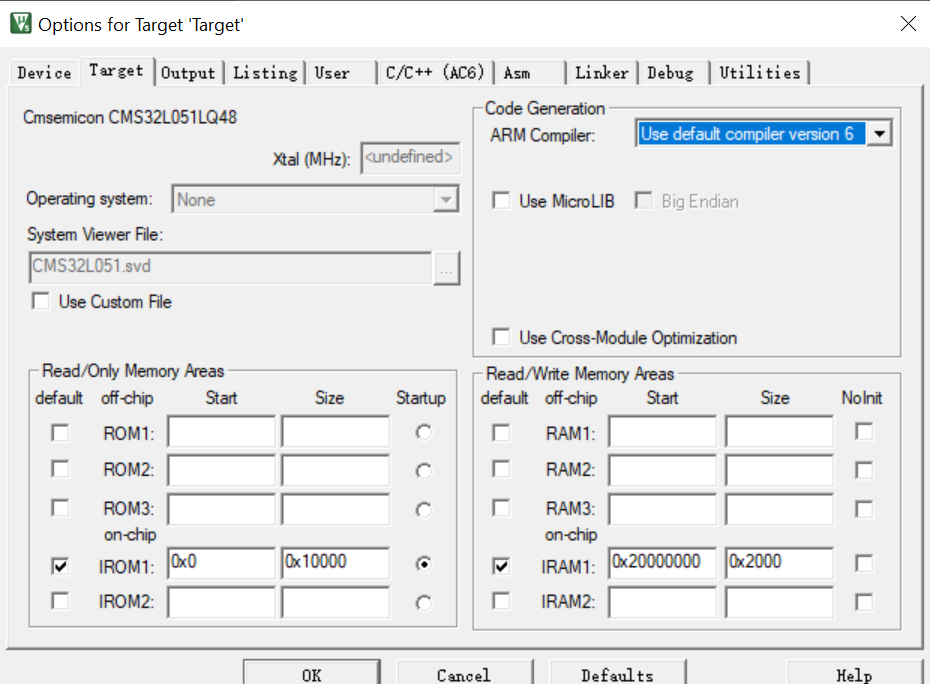Image resolution: width=930 pixels, height=684 pixels.
Task: Click the System Viewer File field
Action: click(230, 267)
